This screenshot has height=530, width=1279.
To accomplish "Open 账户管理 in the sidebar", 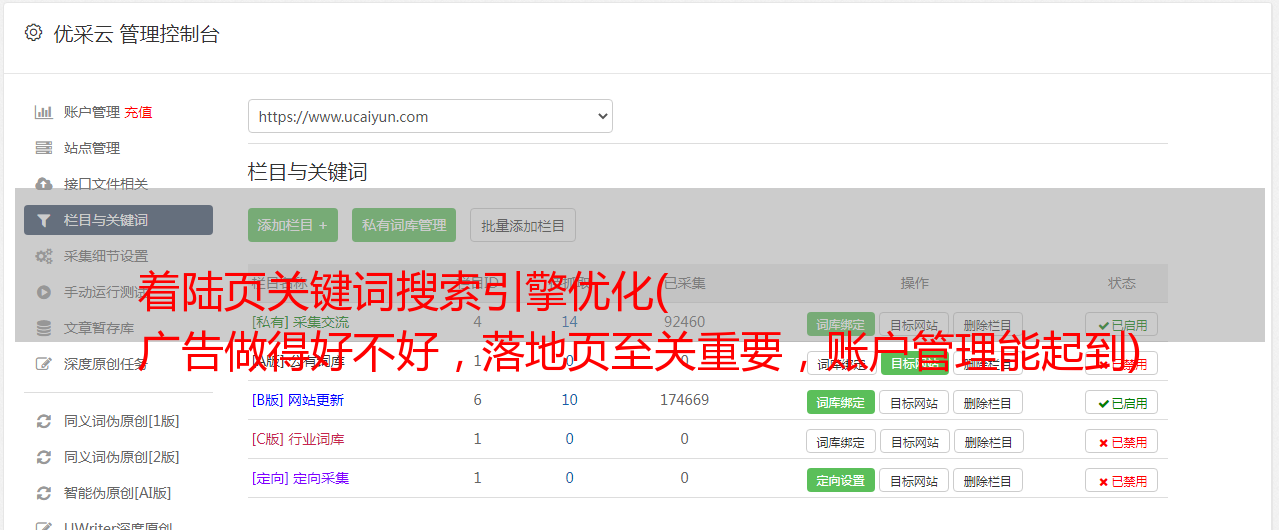I will click(x=92, y=112).
